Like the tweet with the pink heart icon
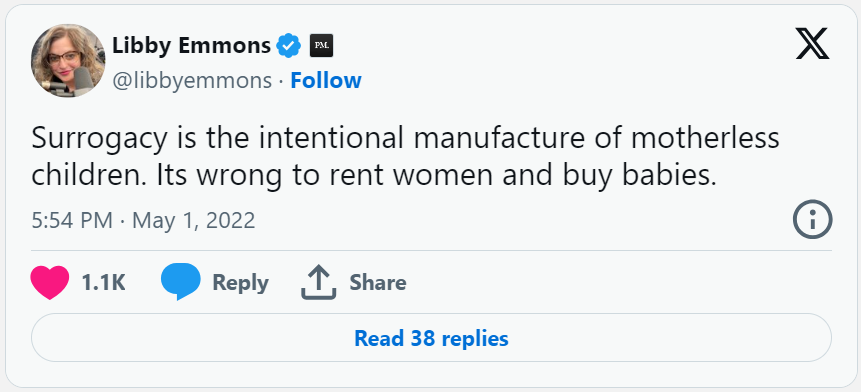Viewport: 861px width, 392px height. (50, 282)
